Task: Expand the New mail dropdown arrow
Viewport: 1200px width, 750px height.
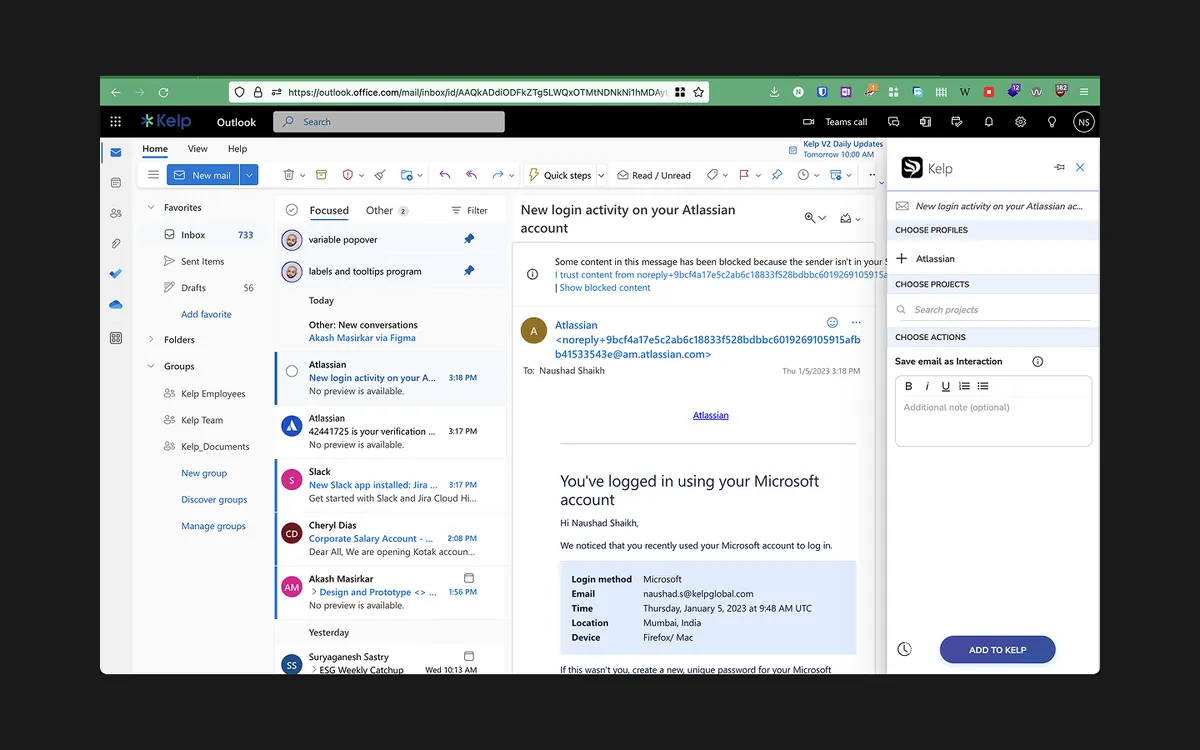Action: point(249,175)
